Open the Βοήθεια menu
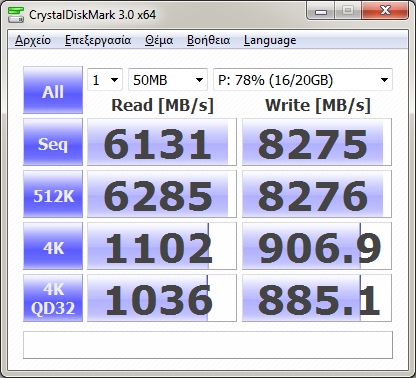 pyautogui.click(x=208, y=40)
